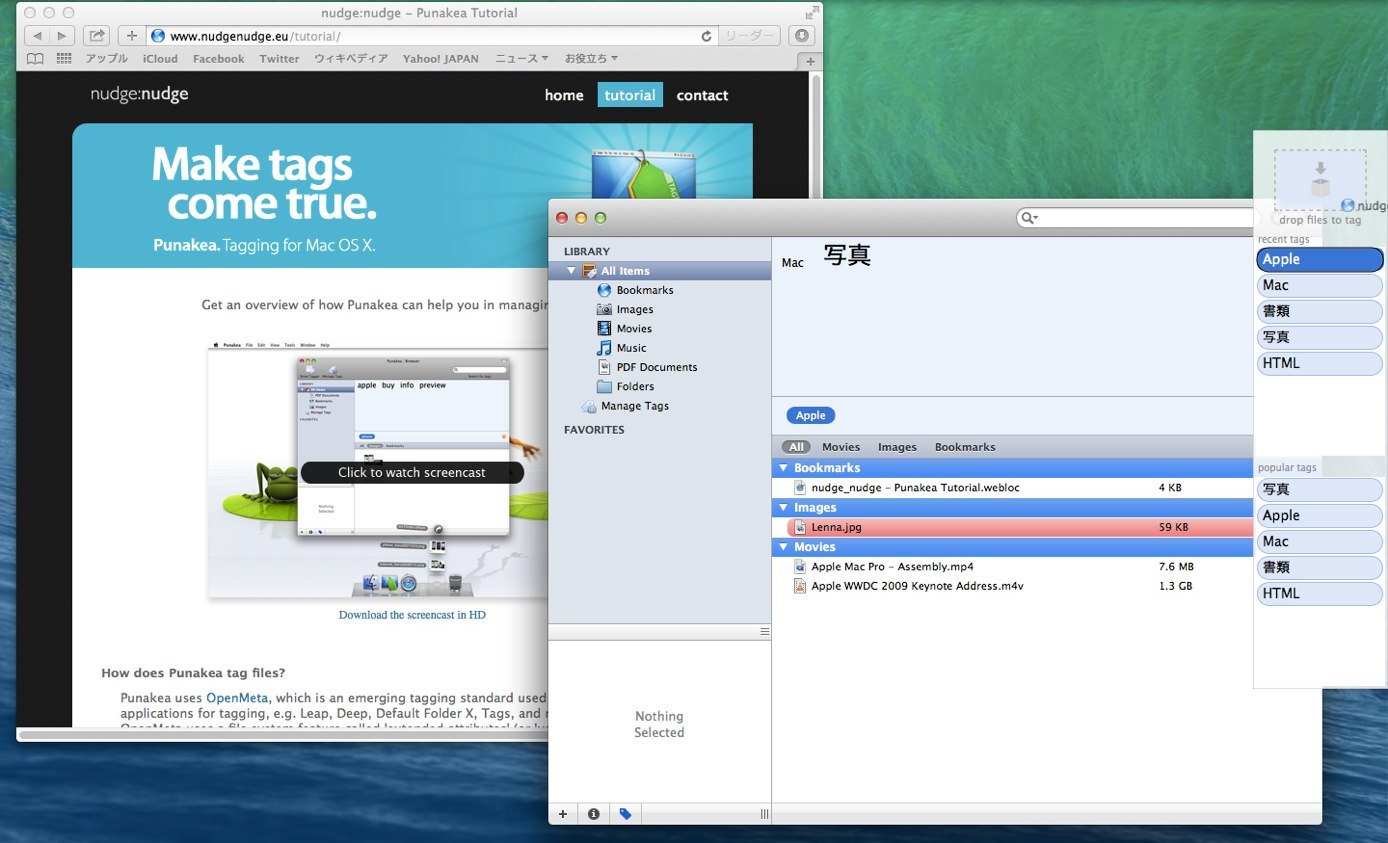Viewport: 1388px width, 843px height.
Task: Go forward with Safari's forward arrow
Action: click(62, 36)
